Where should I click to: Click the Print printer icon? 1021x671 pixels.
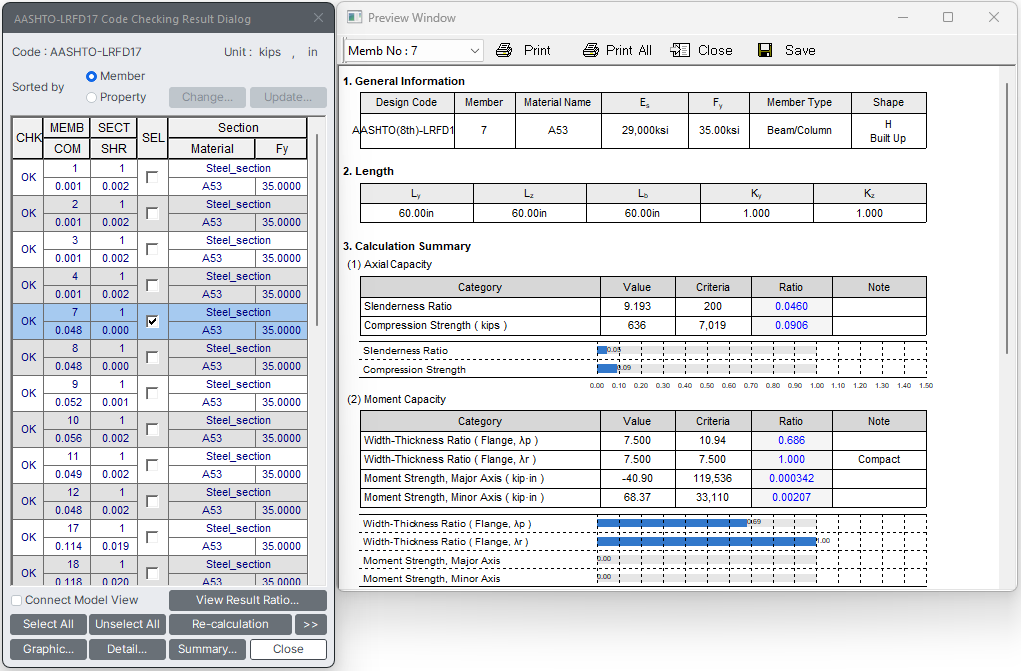click(504, 50)
